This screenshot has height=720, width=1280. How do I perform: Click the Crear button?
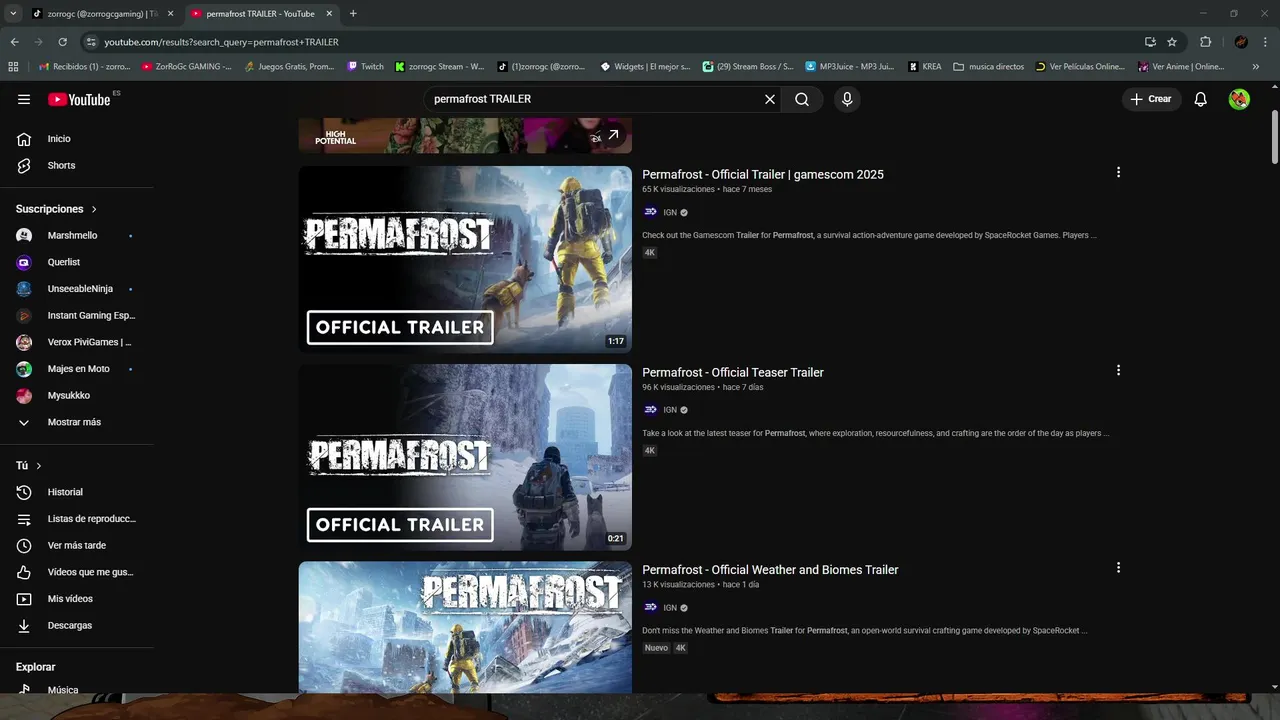[x=1151, y=99]
